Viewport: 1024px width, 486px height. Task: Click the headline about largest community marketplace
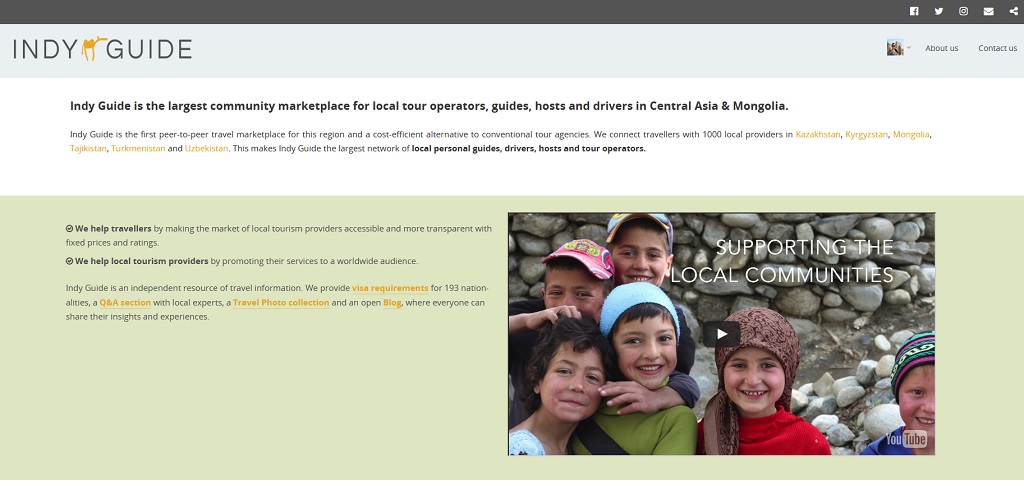point(429,106)
